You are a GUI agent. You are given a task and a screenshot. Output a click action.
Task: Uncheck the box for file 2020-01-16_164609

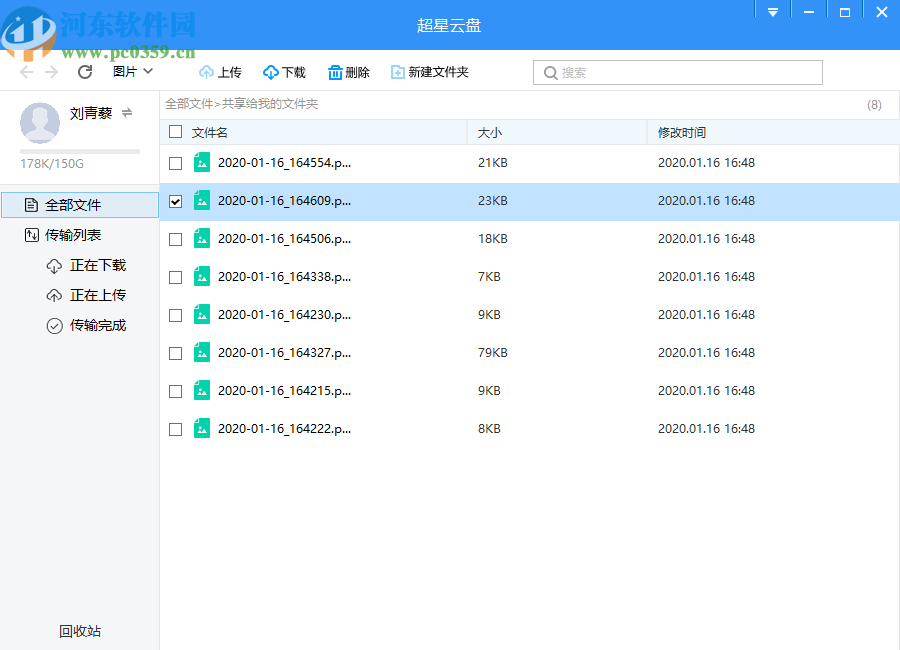(175, 201)
